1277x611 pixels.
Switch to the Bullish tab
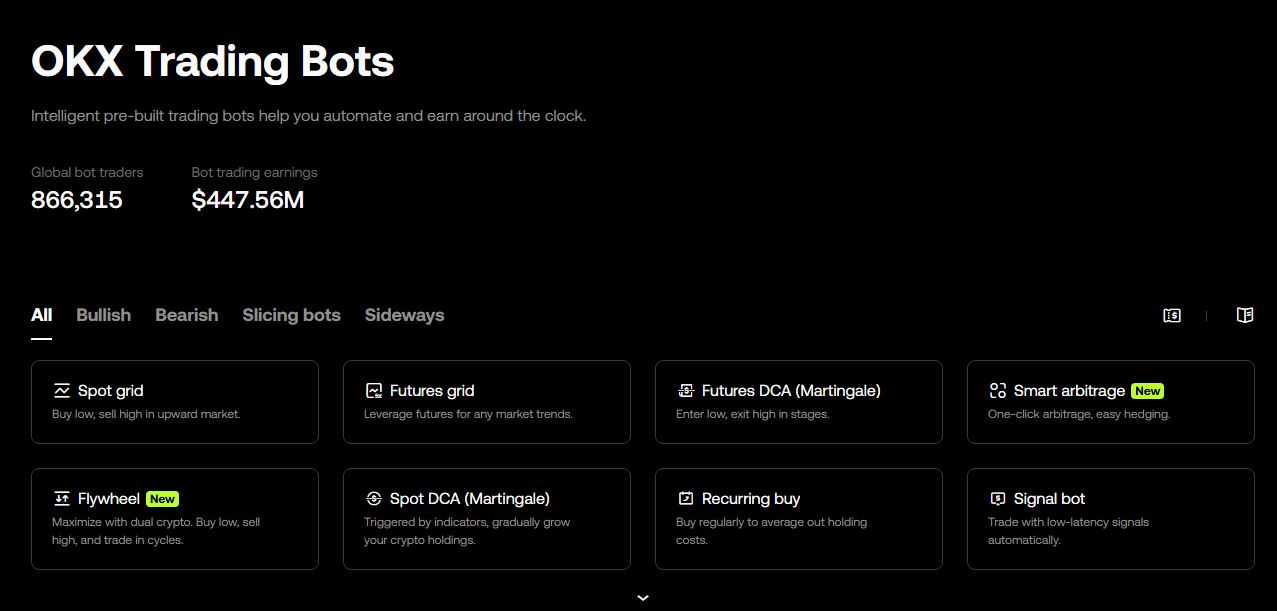pos(104,315)
